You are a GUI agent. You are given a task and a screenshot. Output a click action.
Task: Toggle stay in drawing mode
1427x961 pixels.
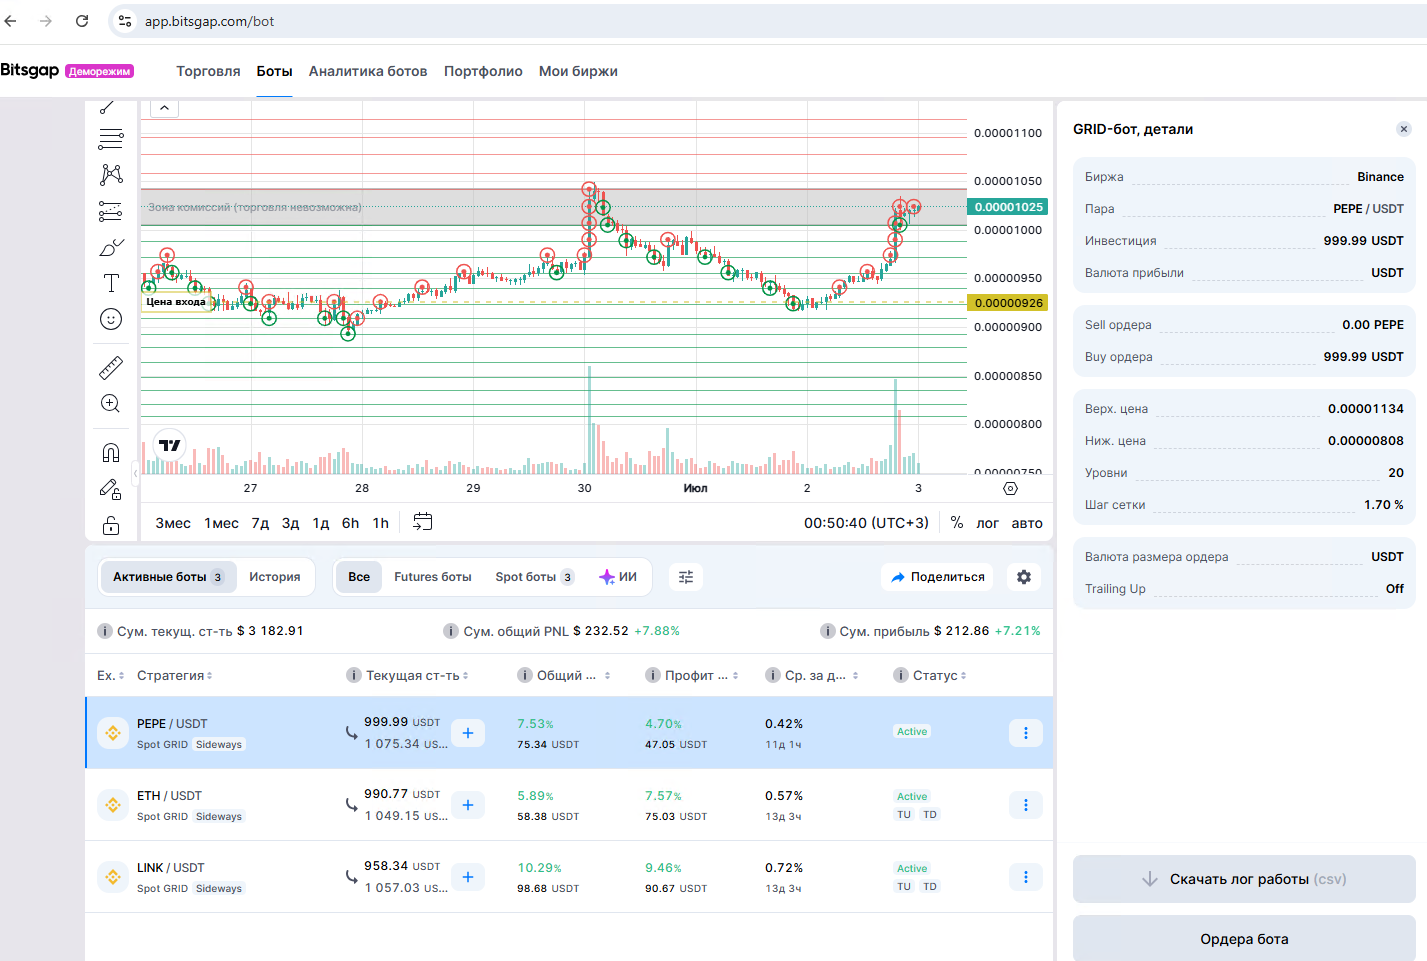(111, 489)
